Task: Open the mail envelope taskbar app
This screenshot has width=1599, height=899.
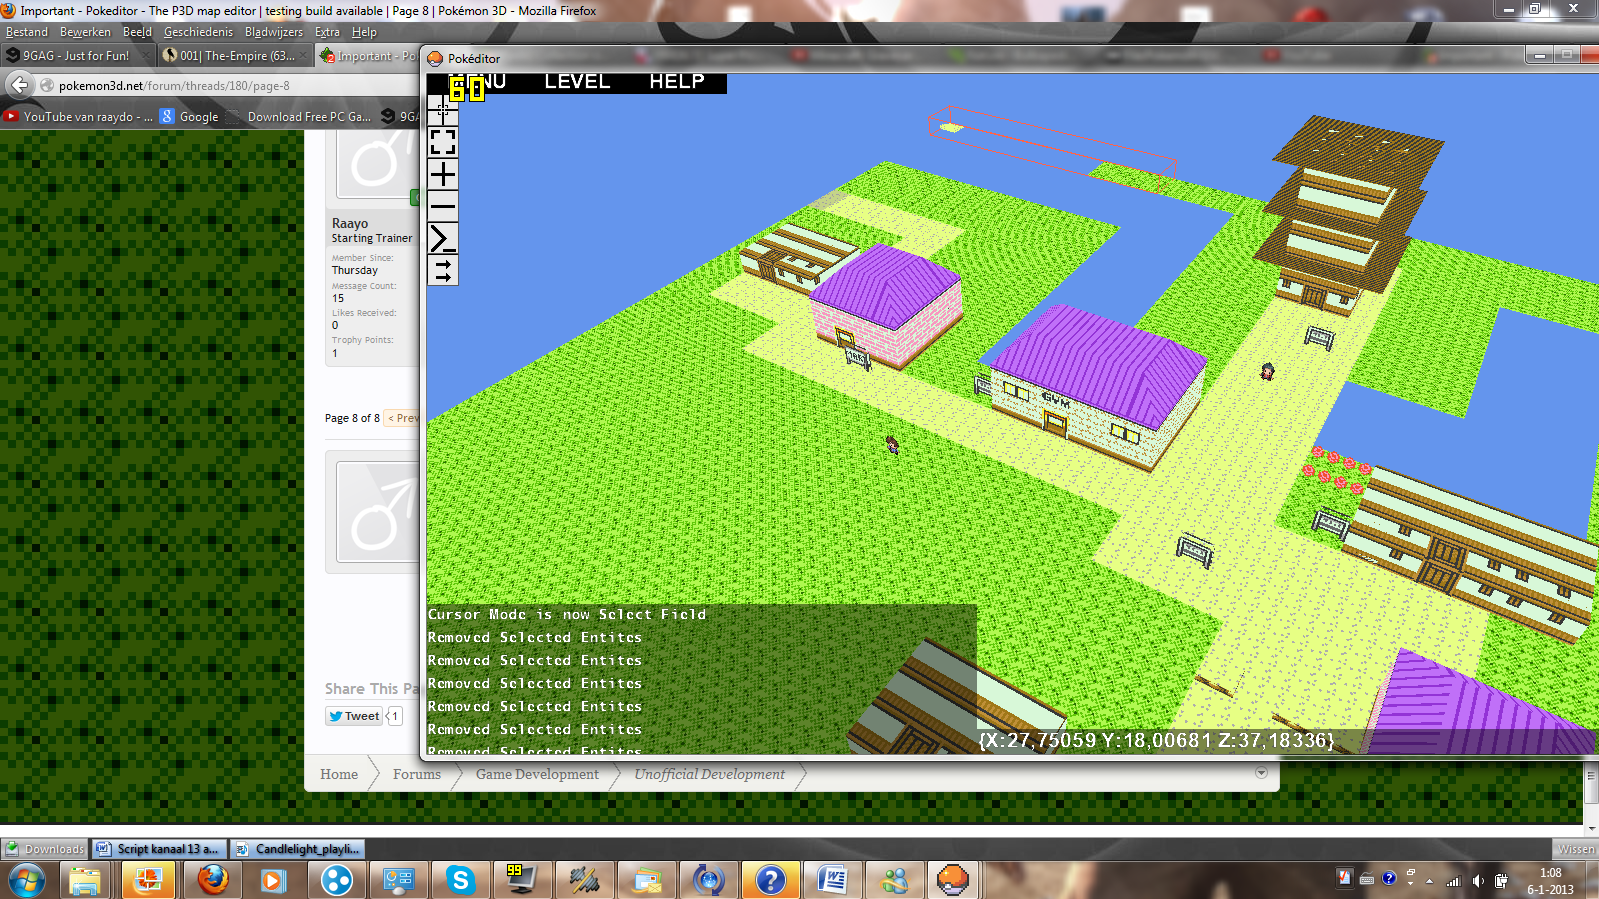Action: (x=646, y=880)
